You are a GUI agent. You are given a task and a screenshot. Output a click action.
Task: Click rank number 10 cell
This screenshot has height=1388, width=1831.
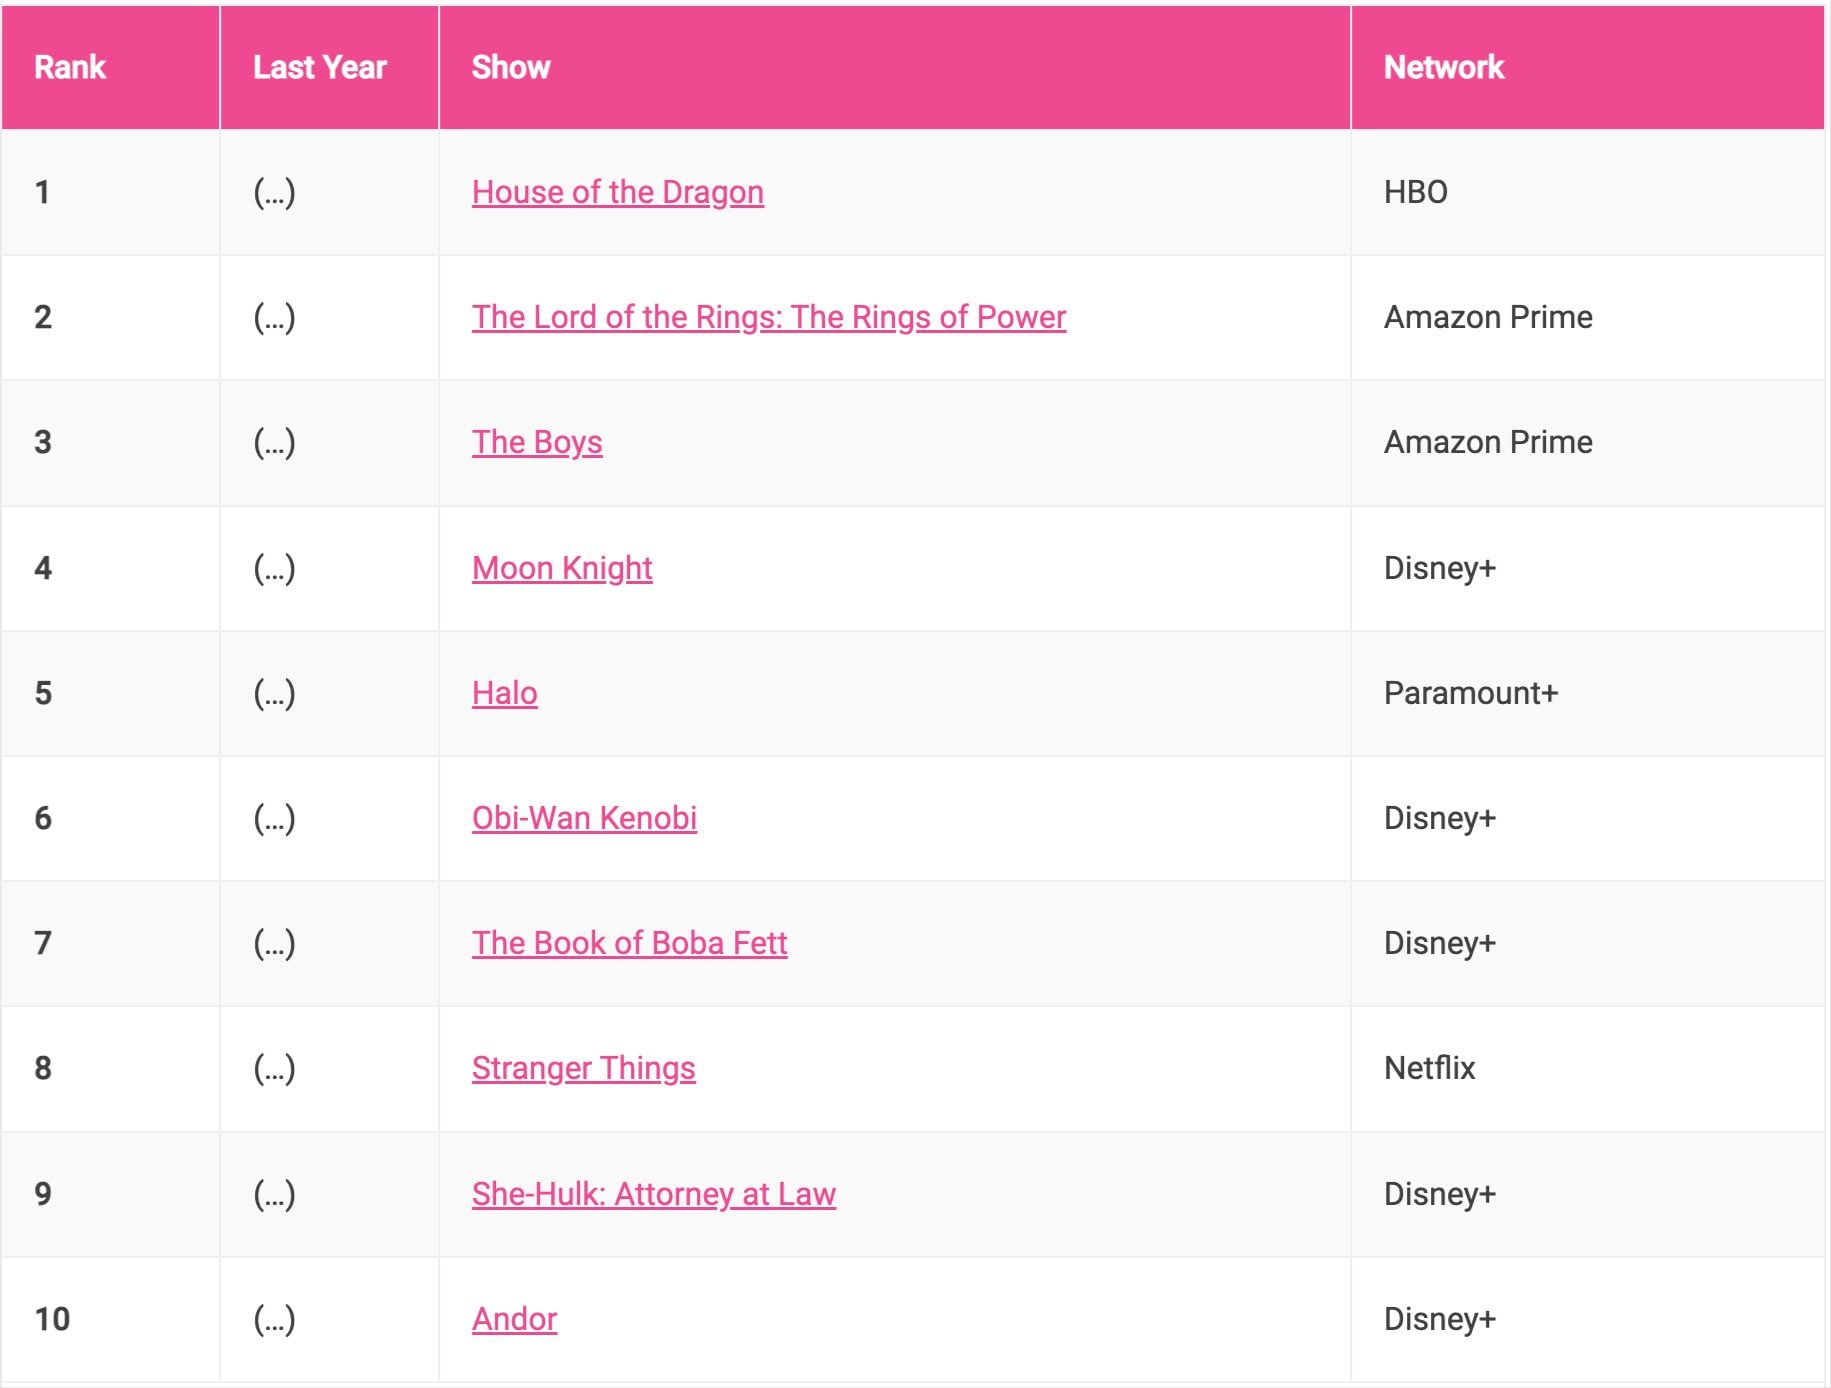pos(52,1319)
